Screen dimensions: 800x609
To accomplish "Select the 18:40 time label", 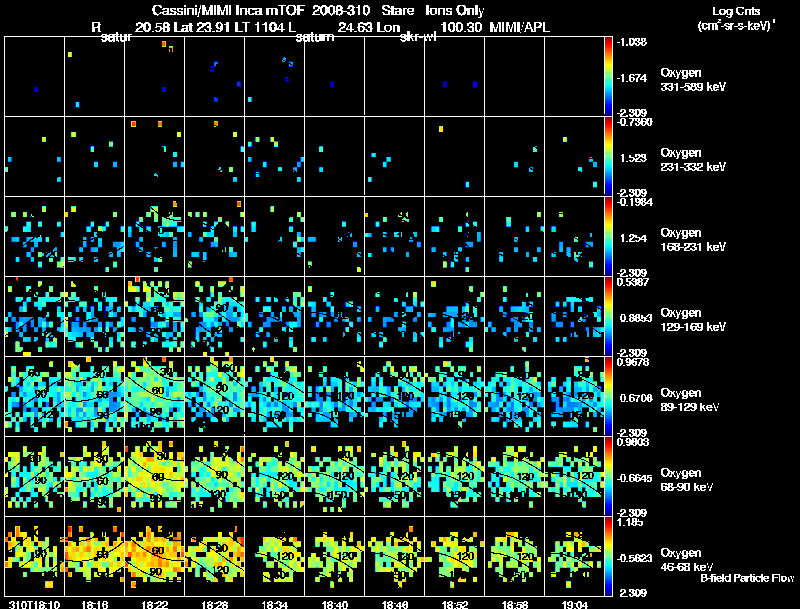I will pos(335,604).
